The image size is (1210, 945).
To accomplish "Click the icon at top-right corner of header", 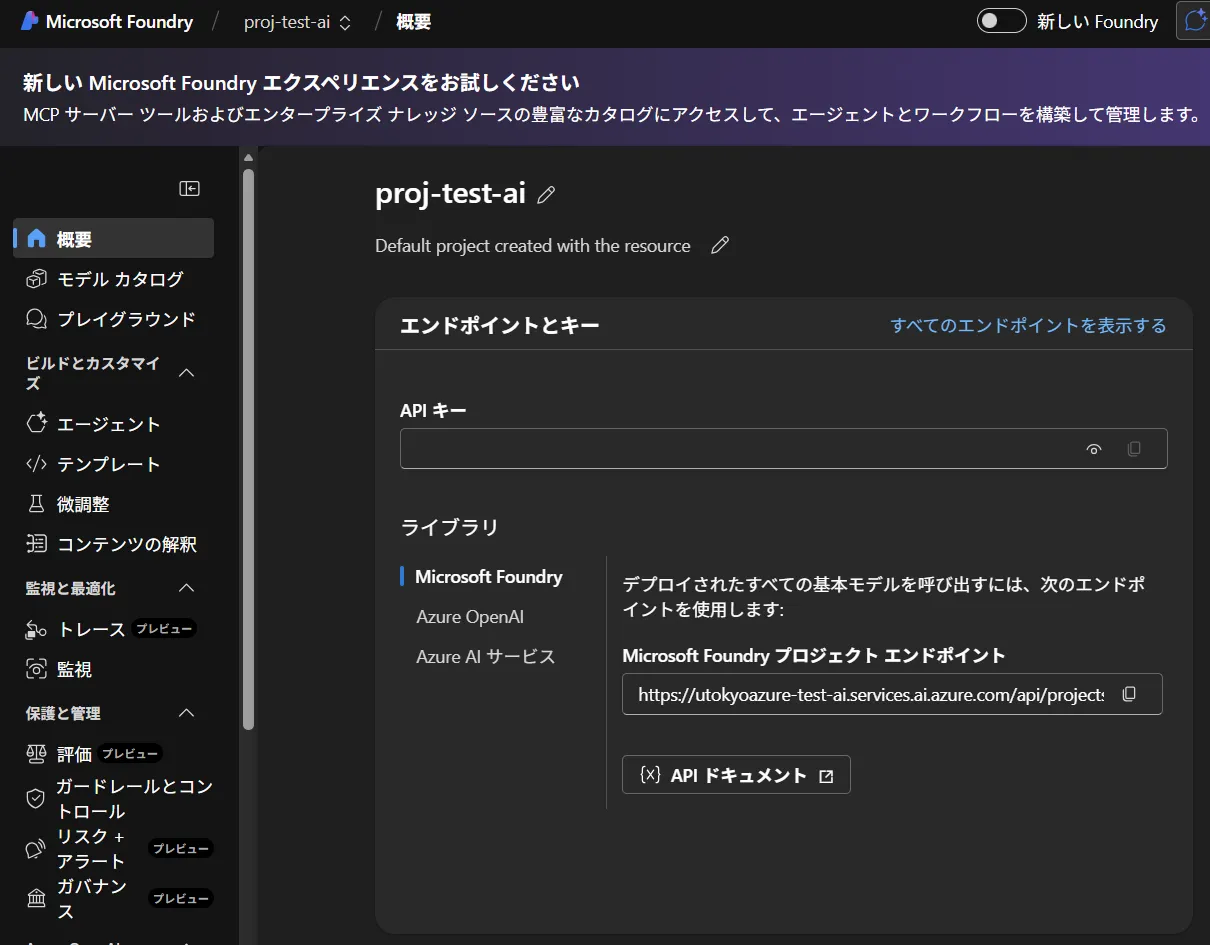I will click(x=1193, y=22).
